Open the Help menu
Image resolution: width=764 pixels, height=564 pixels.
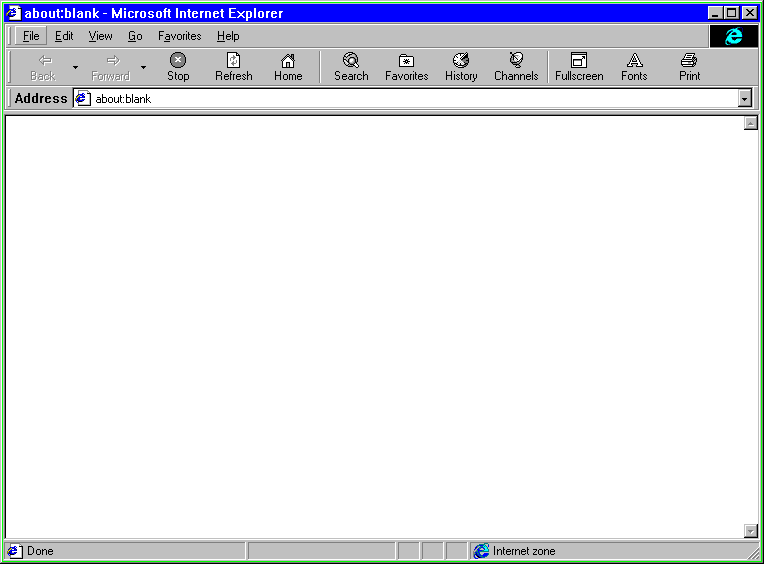click(x=228, y=36)
